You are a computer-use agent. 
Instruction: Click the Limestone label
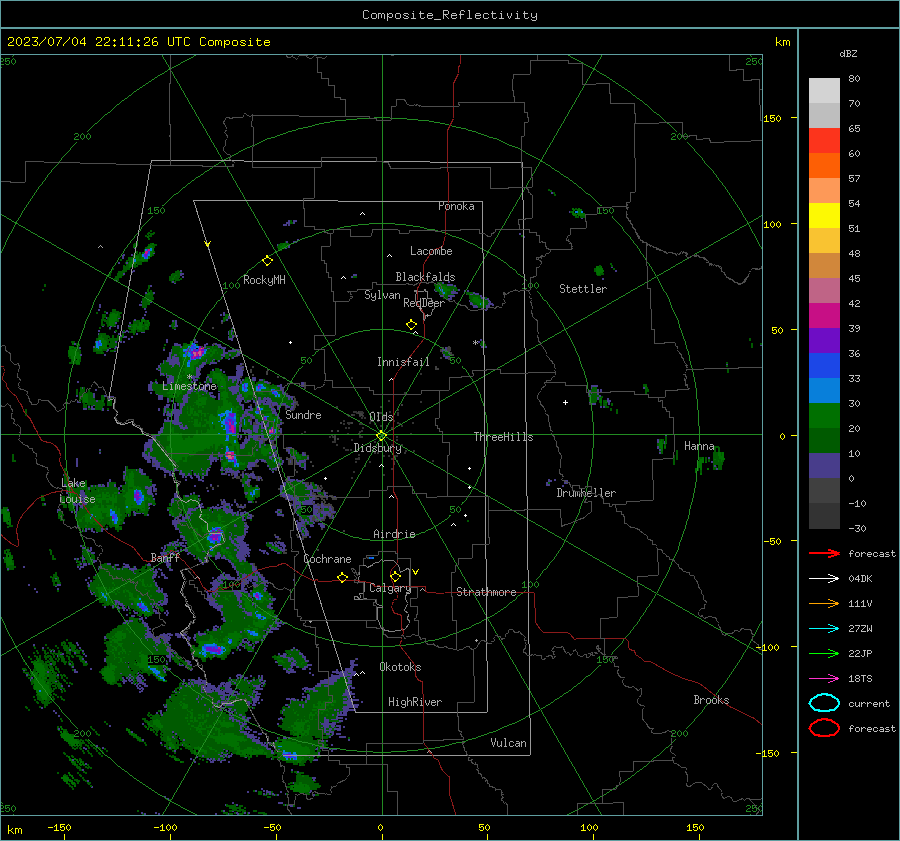coord(189,386)
